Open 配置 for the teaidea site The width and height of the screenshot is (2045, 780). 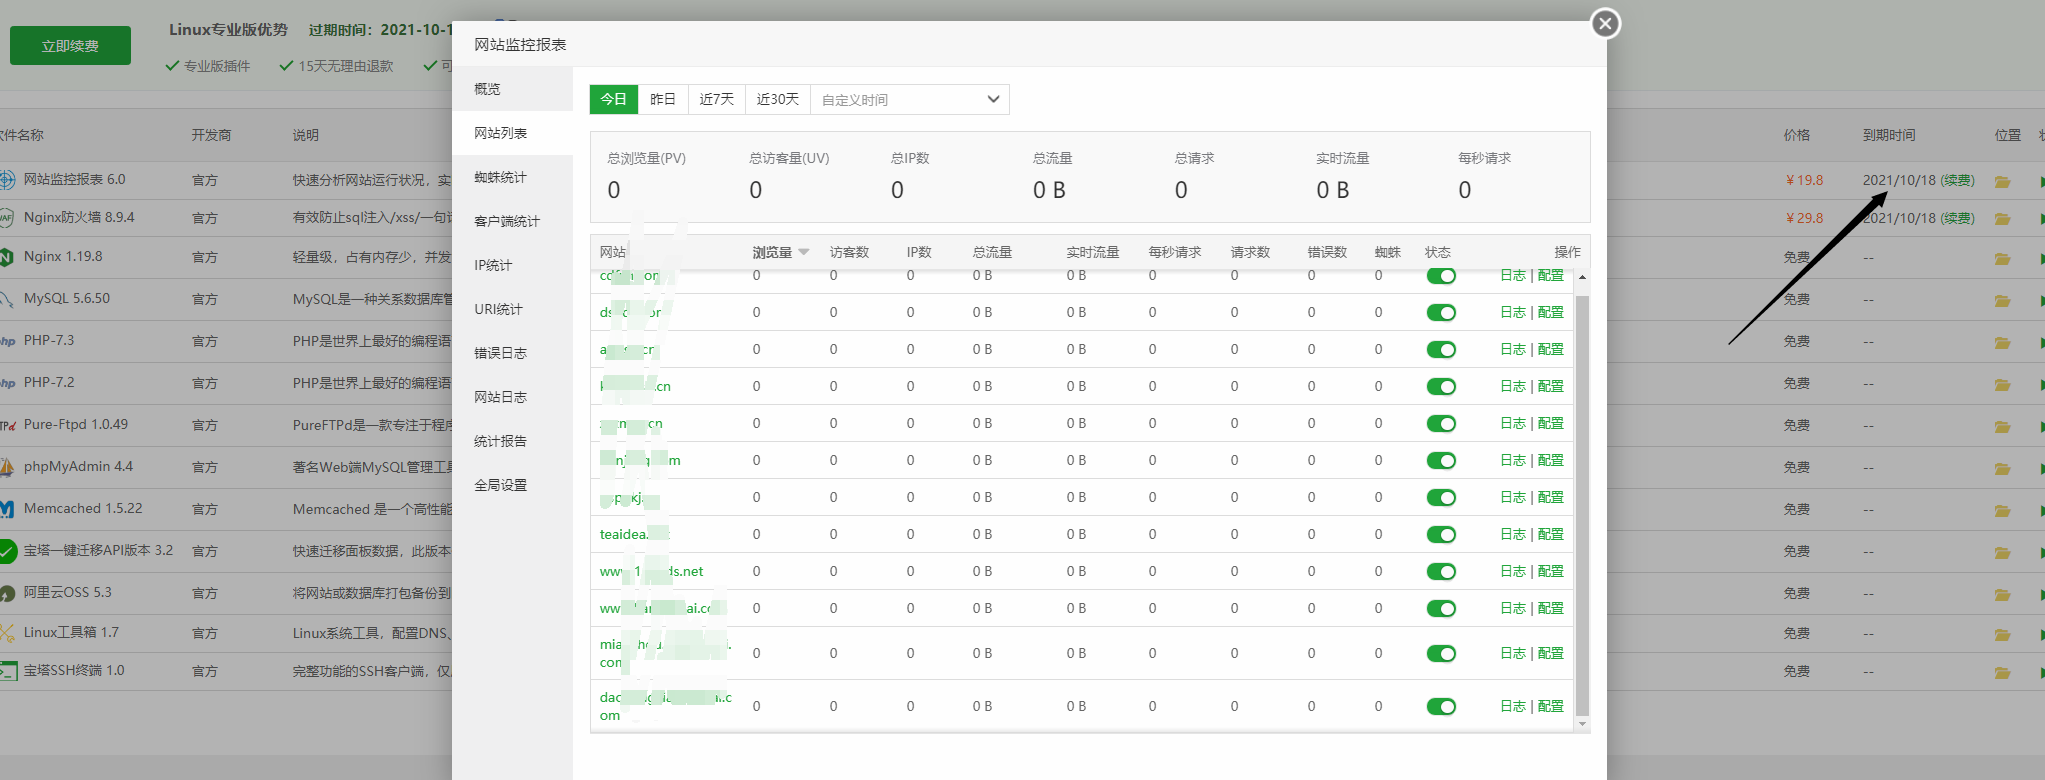1551,534
